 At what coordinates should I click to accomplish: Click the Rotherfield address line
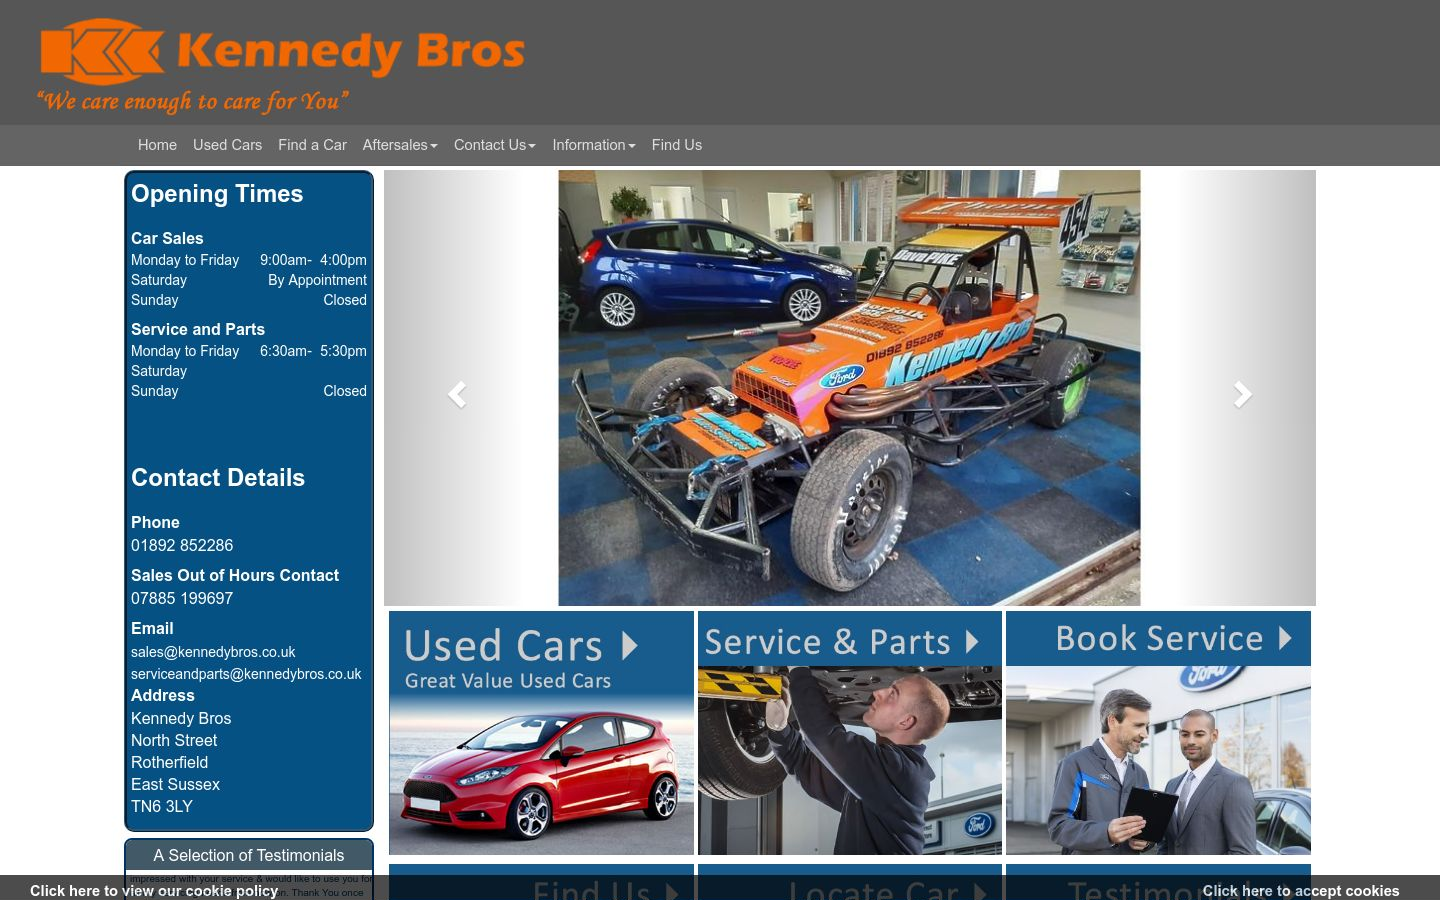[x=170, y=762]
